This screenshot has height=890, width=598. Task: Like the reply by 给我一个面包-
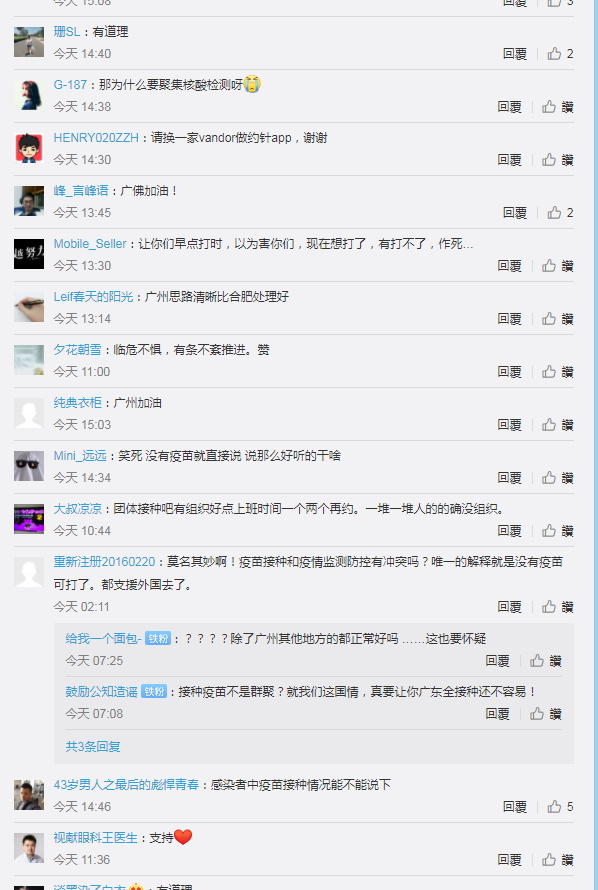[545, 661]
